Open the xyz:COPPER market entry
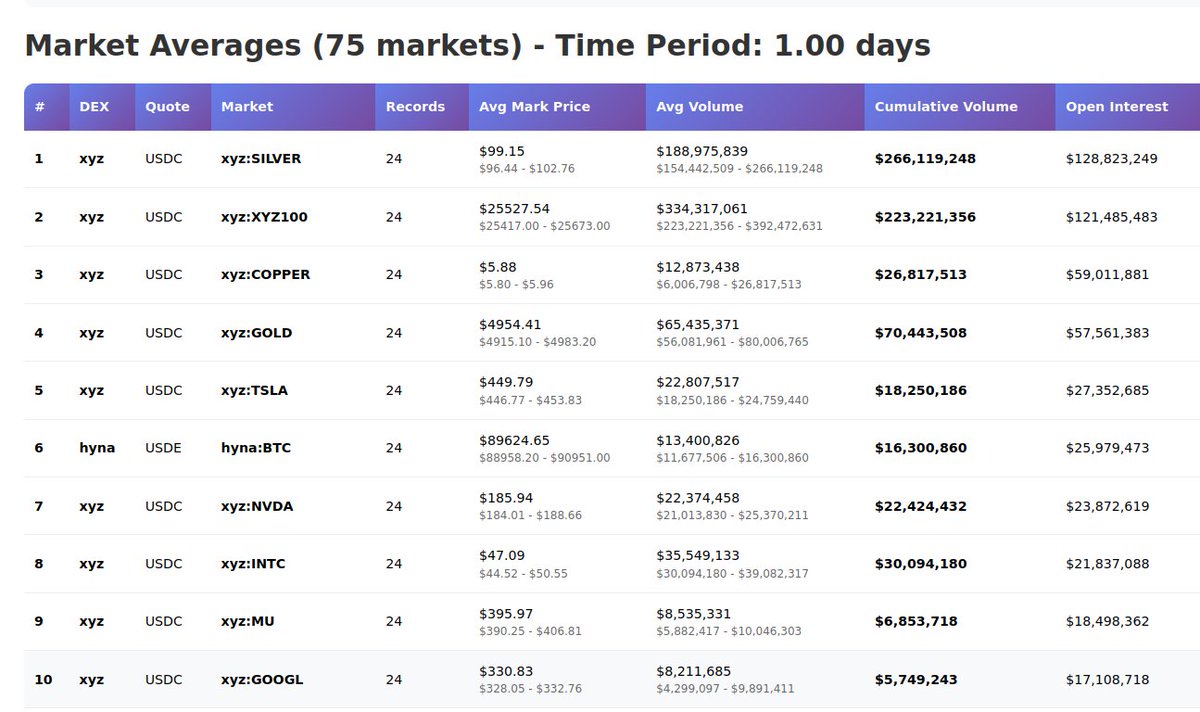 (263, 274)
